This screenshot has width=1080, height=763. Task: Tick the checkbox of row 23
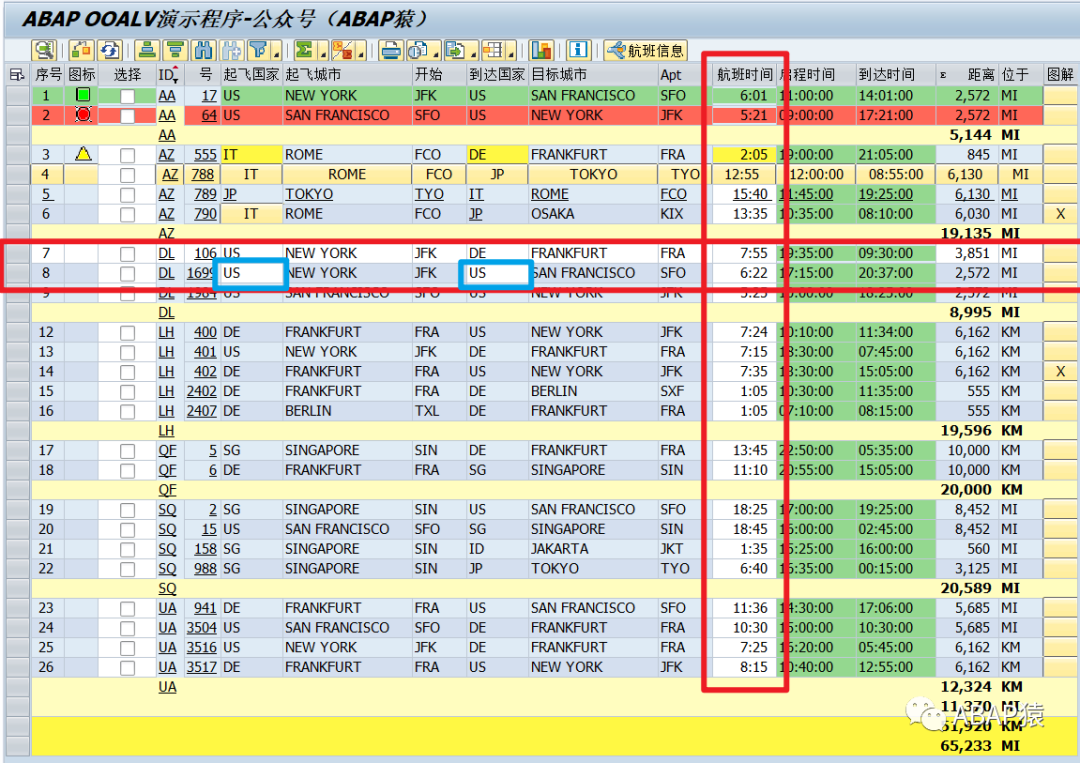(127, 609)
